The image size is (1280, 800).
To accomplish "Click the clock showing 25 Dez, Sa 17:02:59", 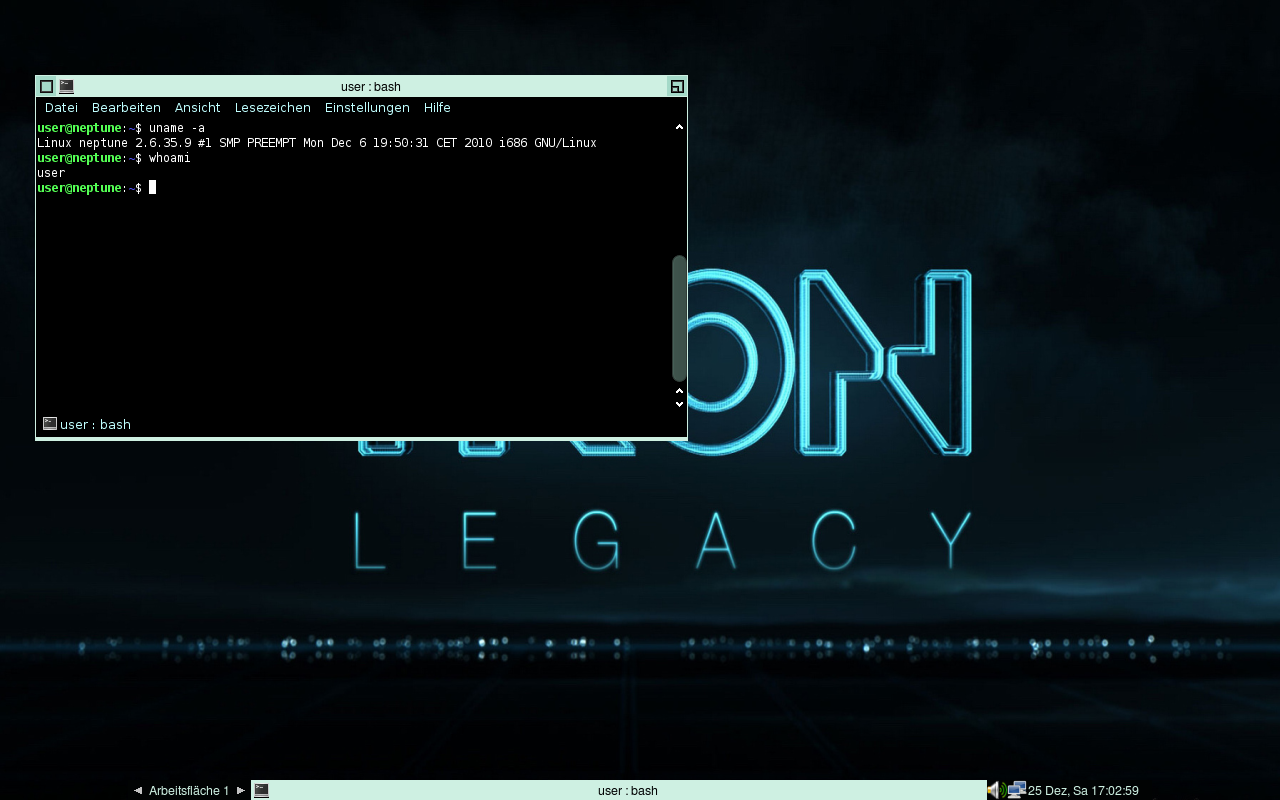I will click(x=1083, y=790).
